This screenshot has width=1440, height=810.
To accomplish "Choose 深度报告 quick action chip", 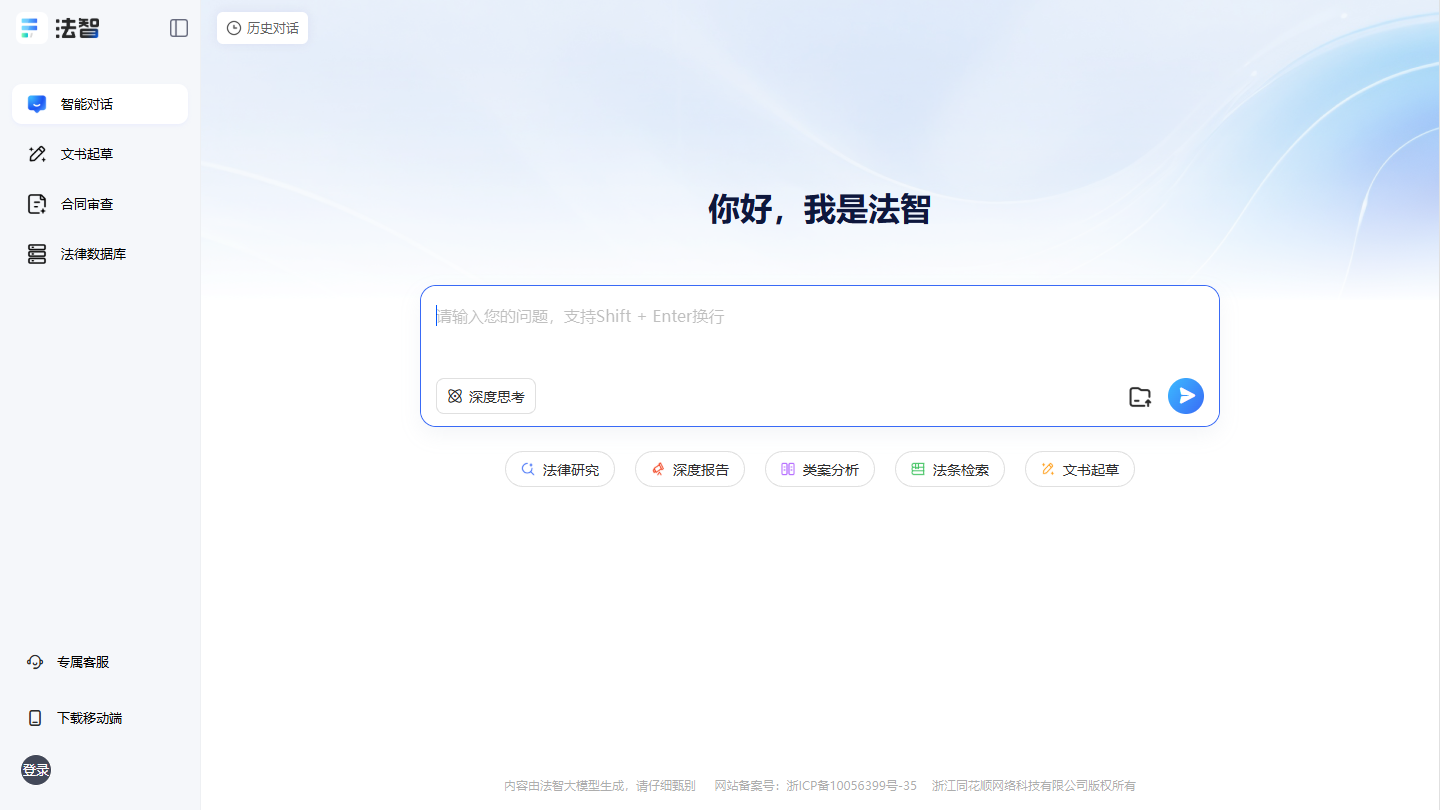I will coord(690,469).
